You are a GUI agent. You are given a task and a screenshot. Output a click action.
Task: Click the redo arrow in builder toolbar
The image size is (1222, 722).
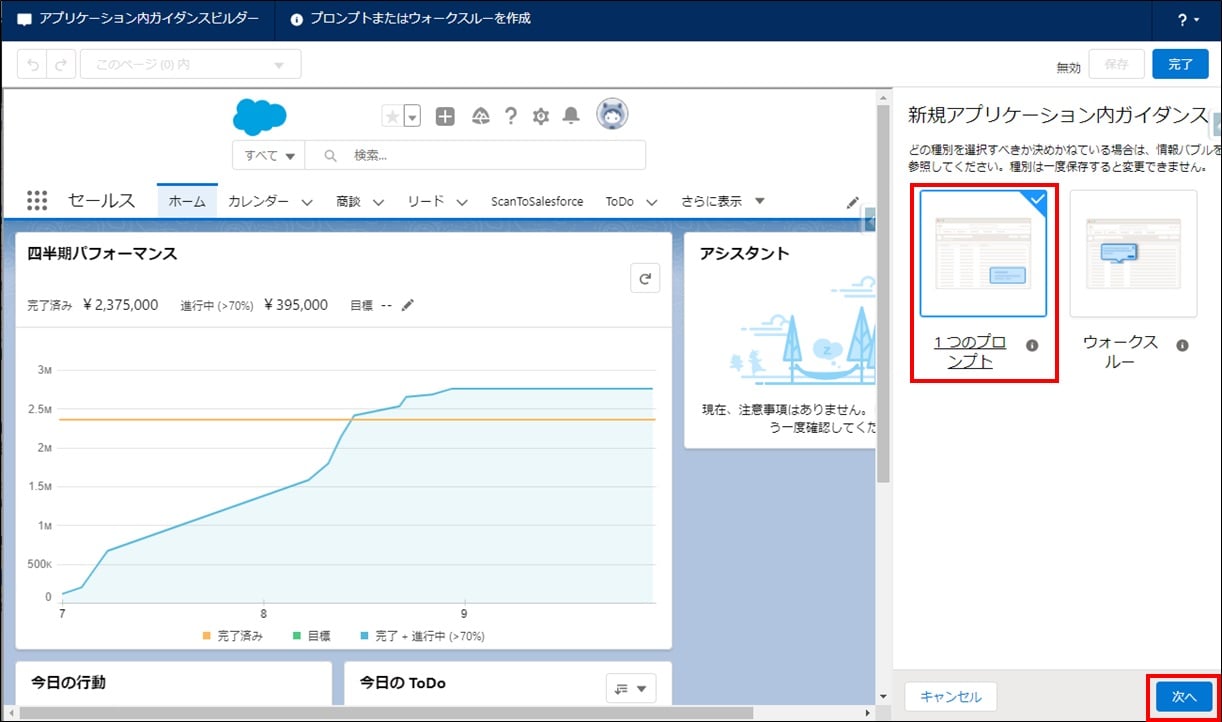[x=61, y=64]
